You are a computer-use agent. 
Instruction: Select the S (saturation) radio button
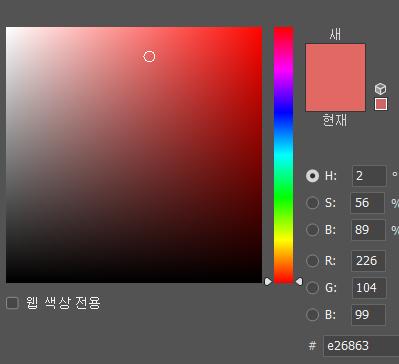click(312, 203)
